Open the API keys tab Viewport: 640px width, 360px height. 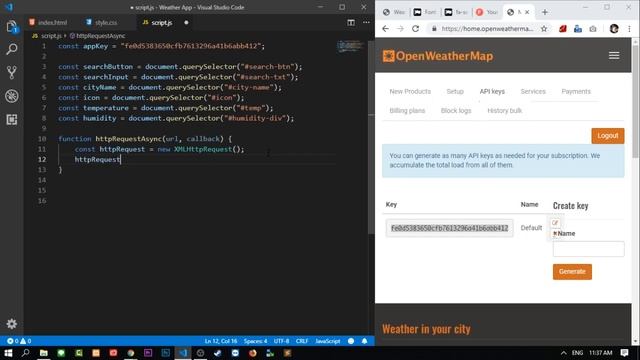[492, 91]
